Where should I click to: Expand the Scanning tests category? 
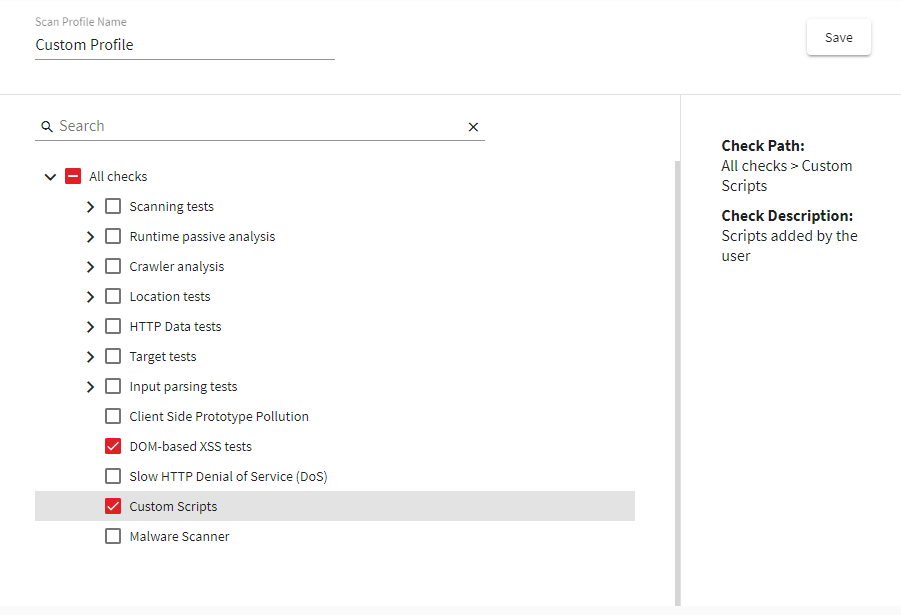click(91, 207)
